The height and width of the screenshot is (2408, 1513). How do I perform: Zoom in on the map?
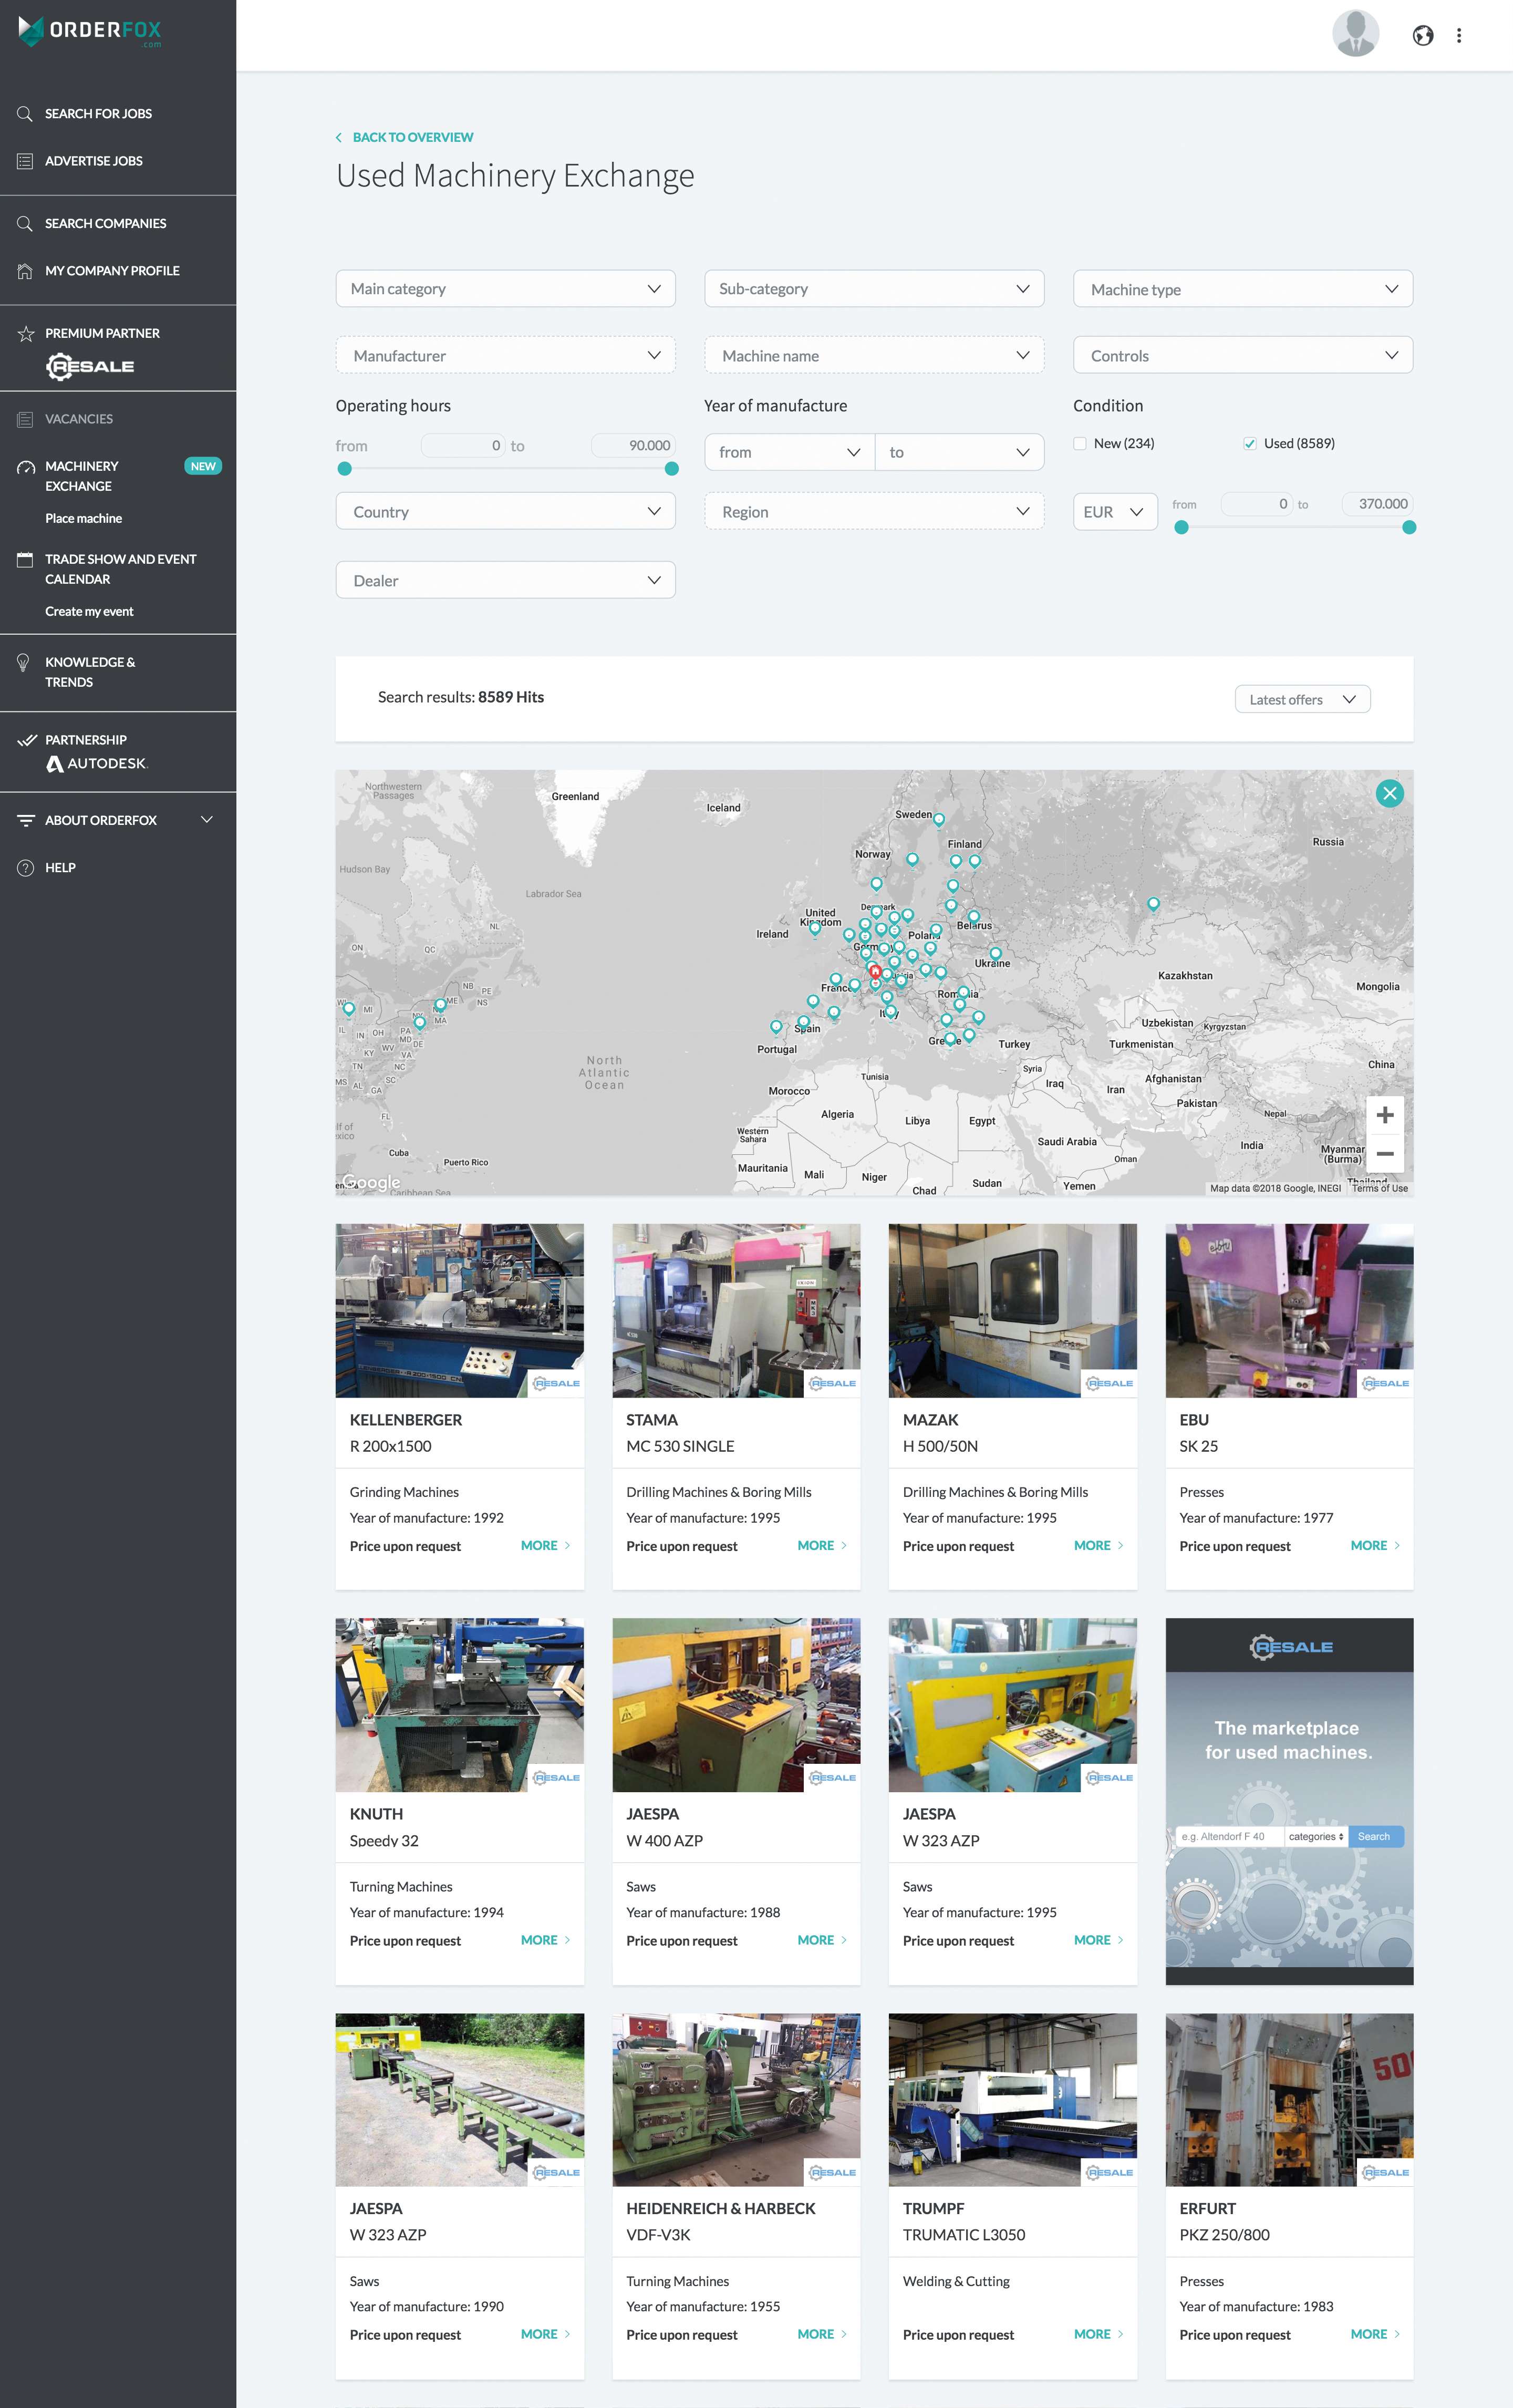pyautogui.click(x=1384, y=1115)
